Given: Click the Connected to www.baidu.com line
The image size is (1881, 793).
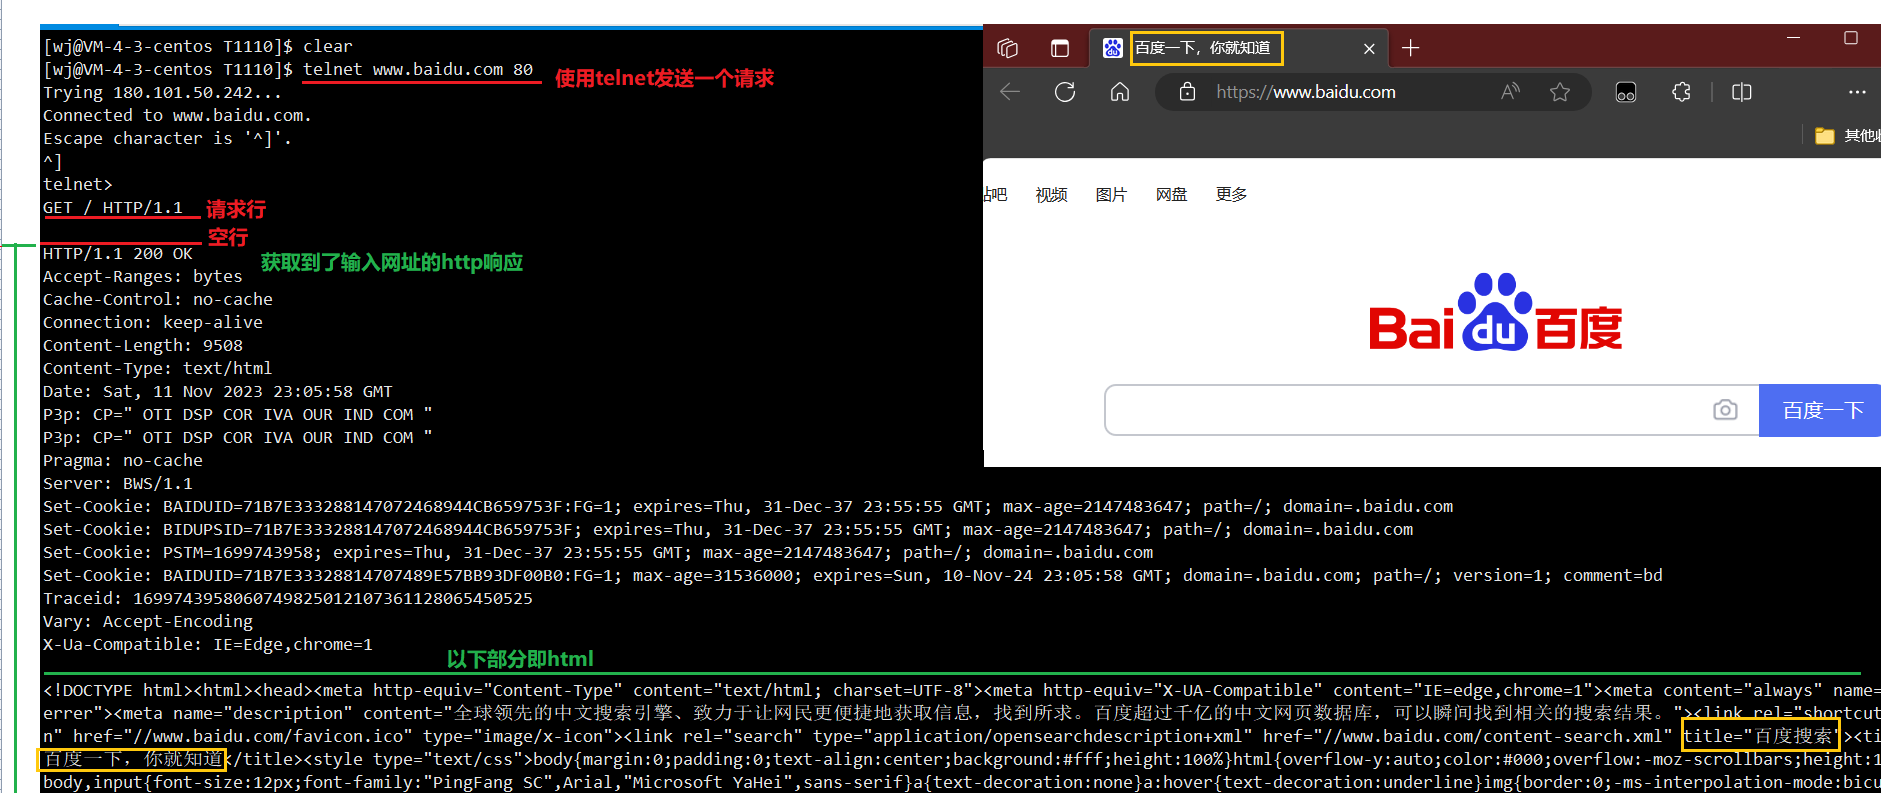Looking at the screenshot, I should click(x=178, y=115).
